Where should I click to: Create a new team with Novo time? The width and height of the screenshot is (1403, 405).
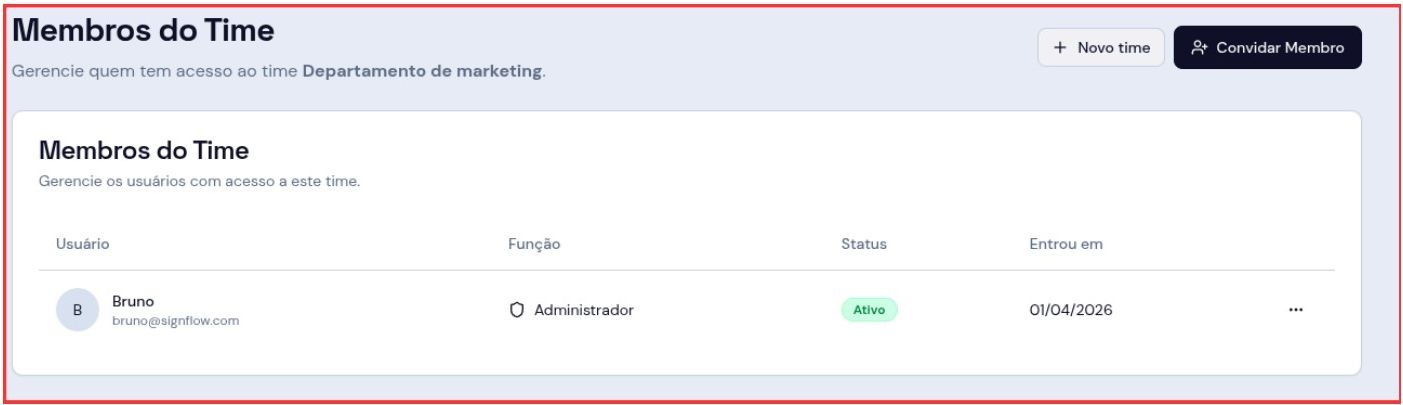(1101, 48)
